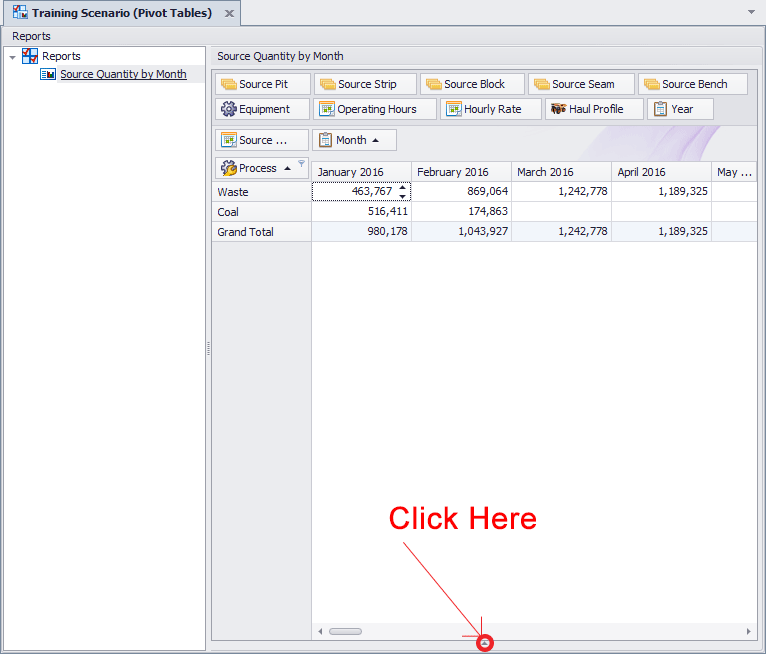Click the Source Pit field icon
This screenshot has height=654, width=766.
coord(228,84)
